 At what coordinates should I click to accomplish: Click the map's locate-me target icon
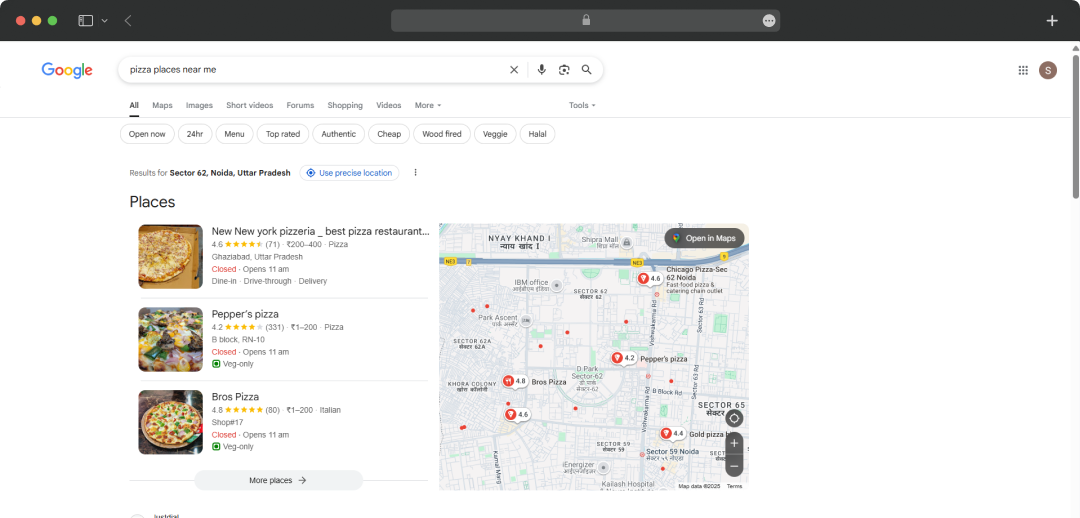tap(734, 418)
